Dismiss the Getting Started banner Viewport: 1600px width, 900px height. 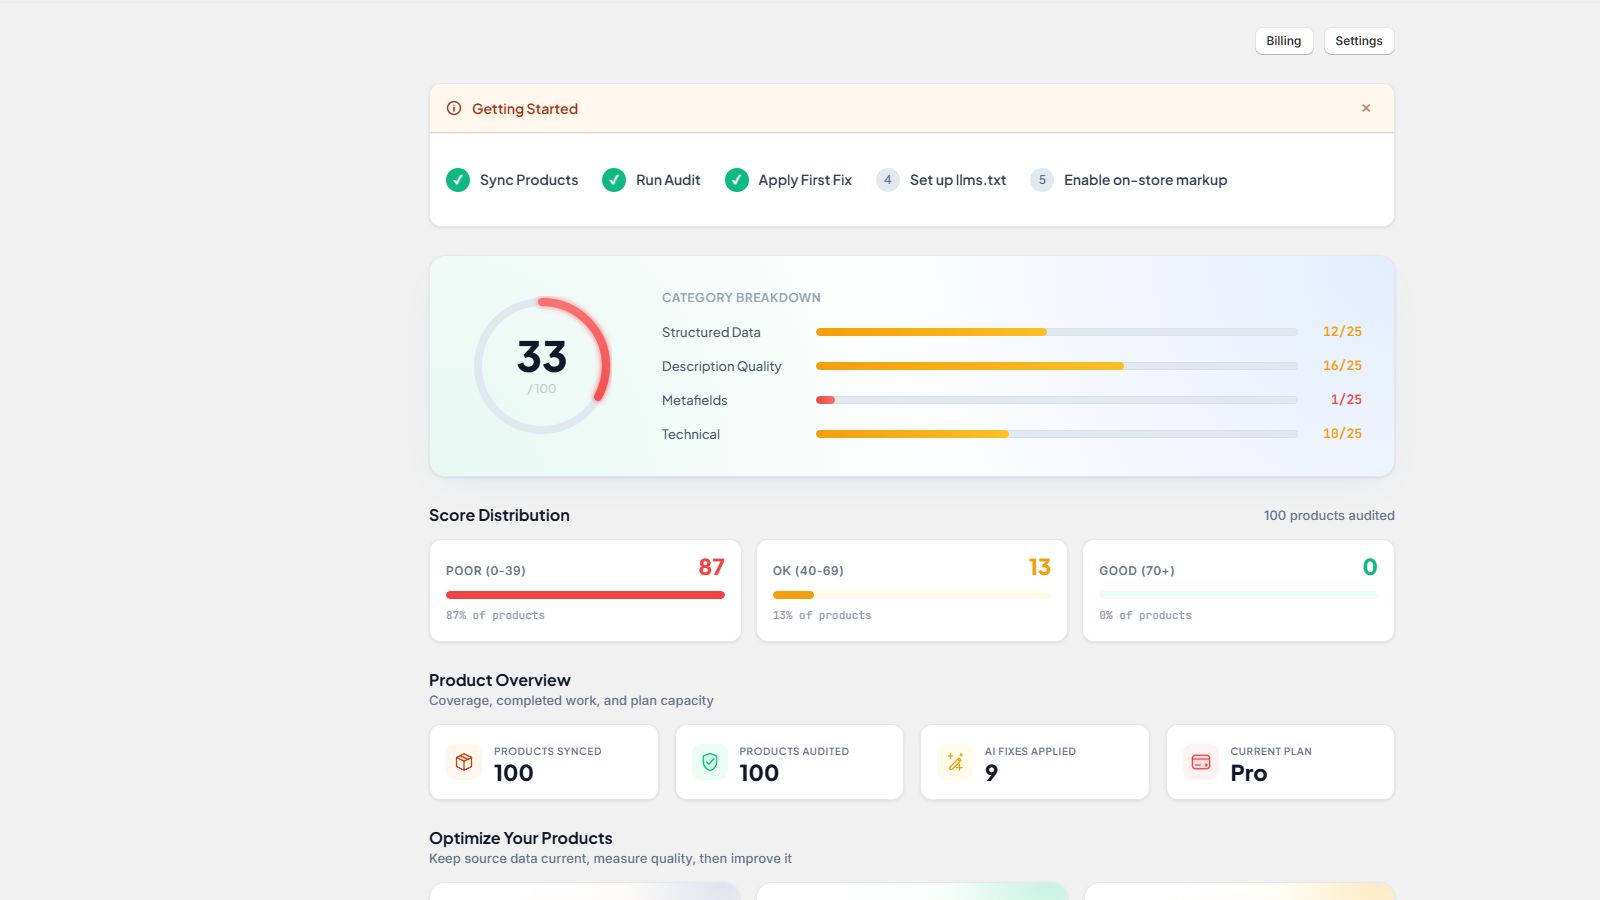(1366, 108)
